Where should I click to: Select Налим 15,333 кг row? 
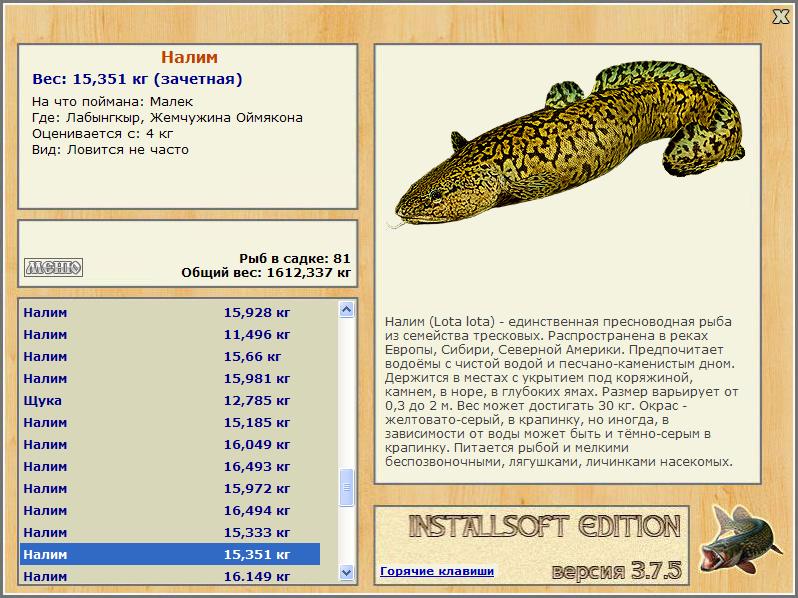(170, 532)
